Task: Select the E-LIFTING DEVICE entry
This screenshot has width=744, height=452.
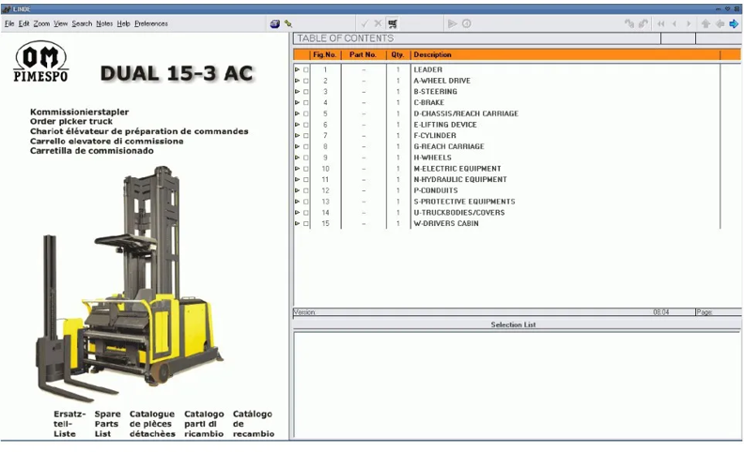Action: coord(445,125)
